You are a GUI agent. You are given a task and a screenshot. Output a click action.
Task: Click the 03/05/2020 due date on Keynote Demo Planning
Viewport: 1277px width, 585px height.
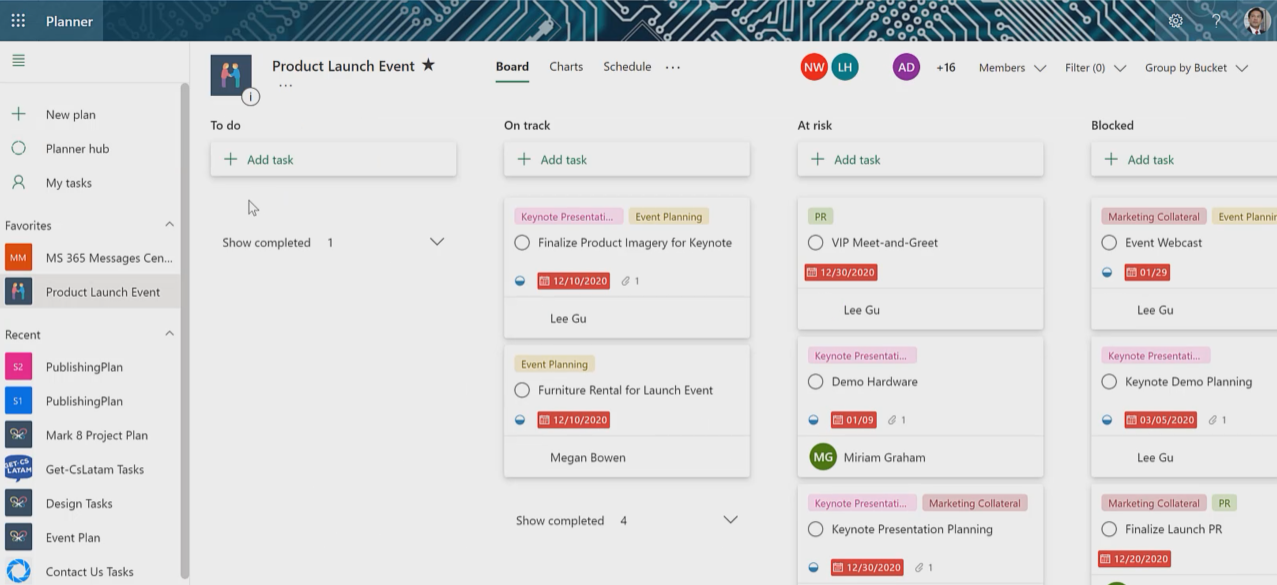(x=1160, y=420)
